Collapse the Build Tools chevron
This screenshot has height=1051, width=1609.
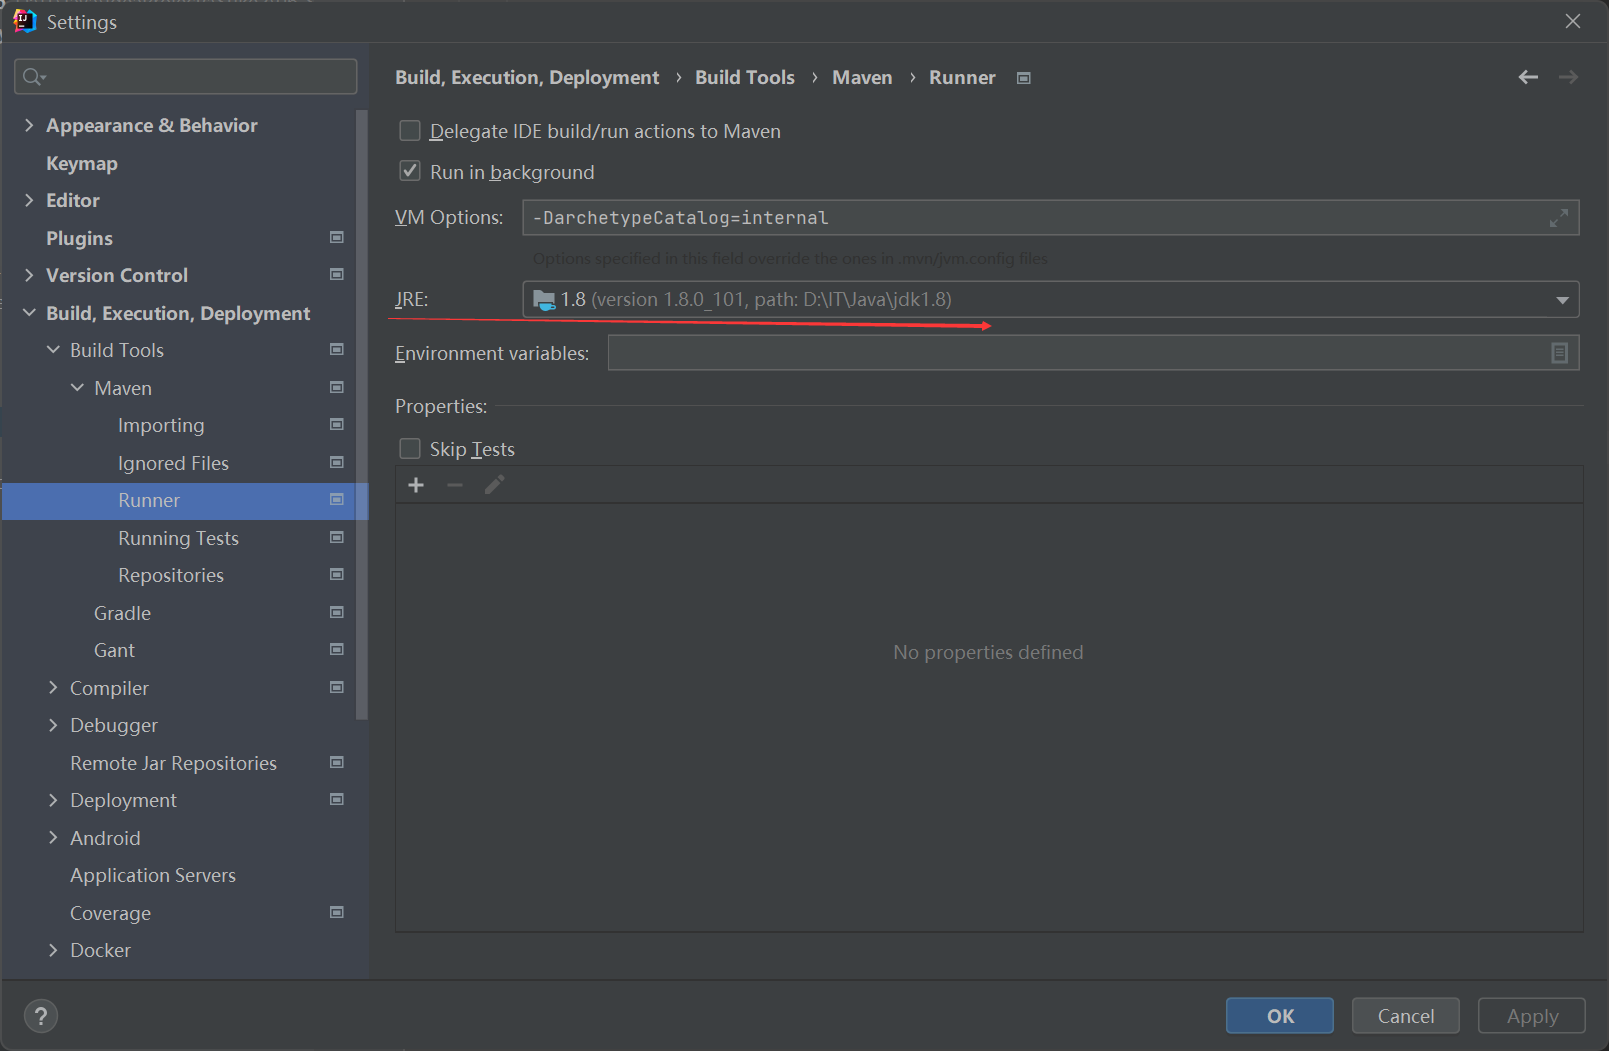click(53, 350)
